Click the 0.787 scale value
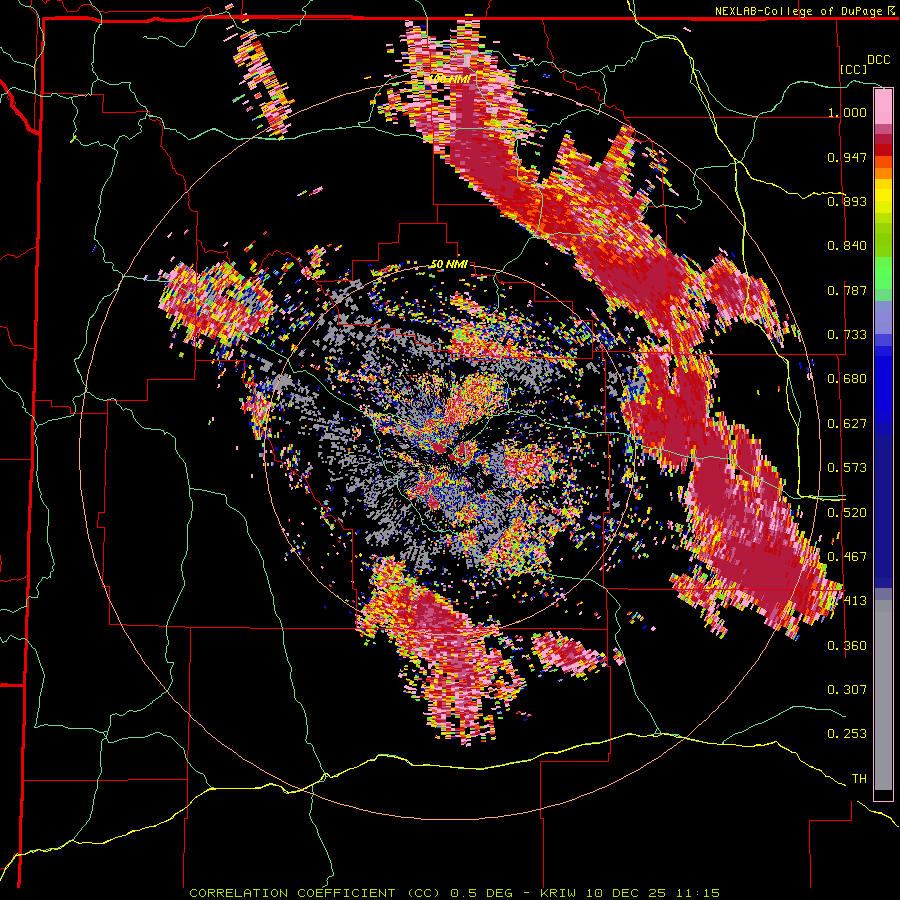 click(x=847, y=290)
